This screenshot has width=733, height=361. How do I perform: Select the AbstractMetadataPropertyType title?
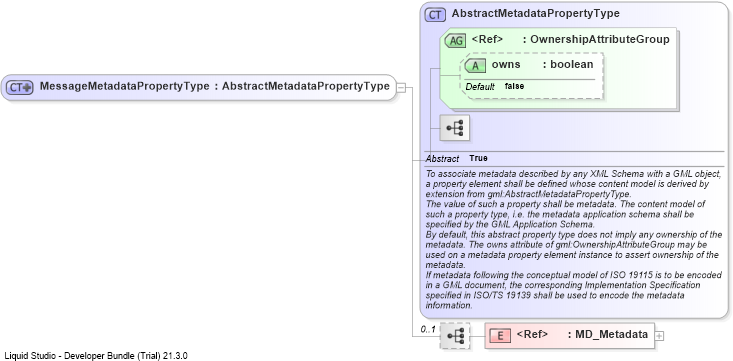tap(535, 14)
